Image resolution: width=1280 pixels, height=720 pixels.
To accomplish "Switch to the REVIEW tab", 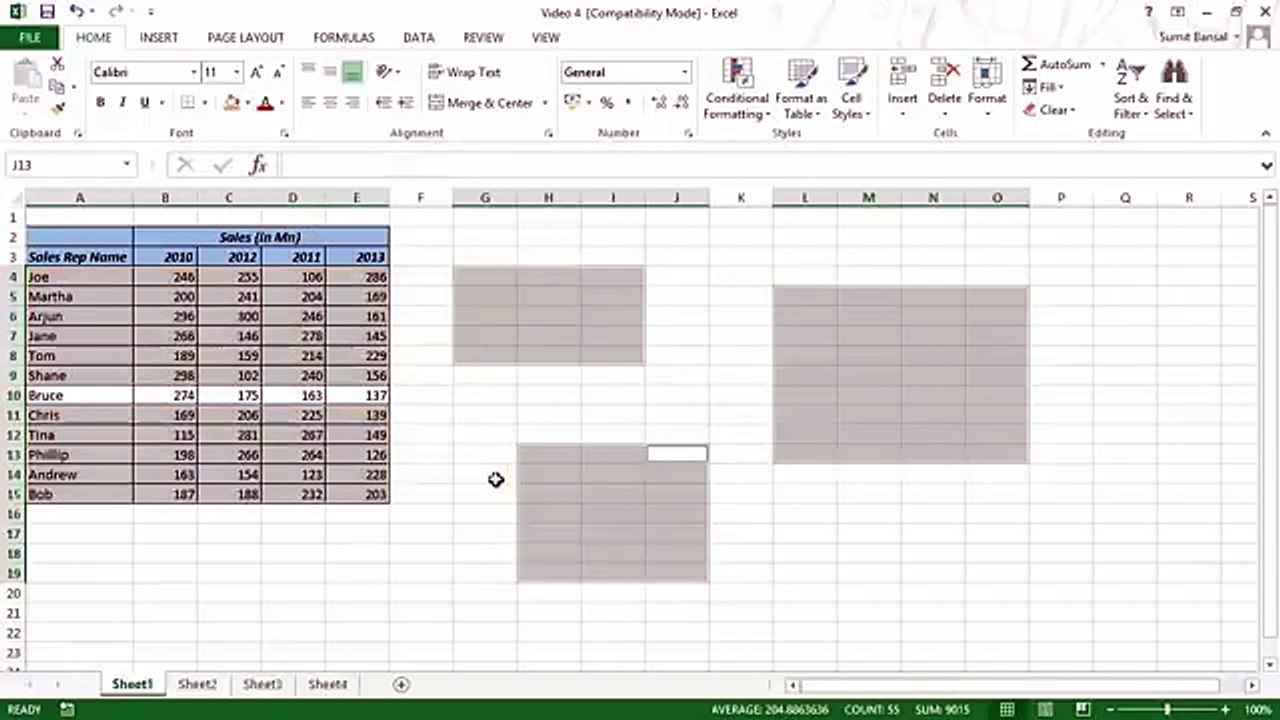I will 483,37.
